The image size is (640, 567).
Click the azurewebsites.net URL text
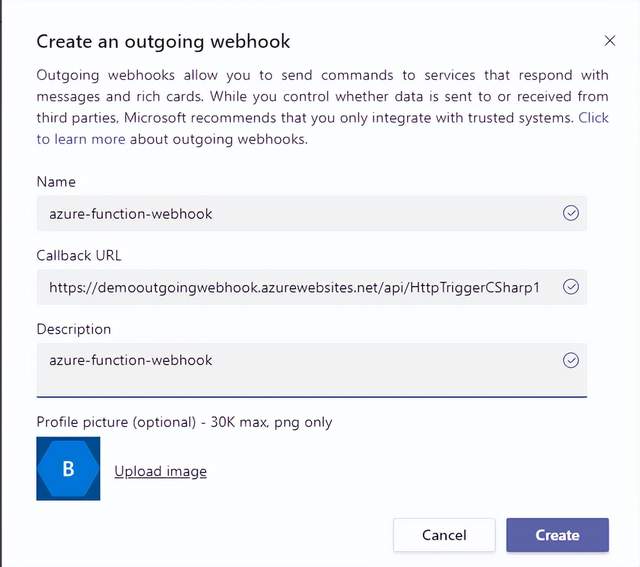click(x=294, y=287)
